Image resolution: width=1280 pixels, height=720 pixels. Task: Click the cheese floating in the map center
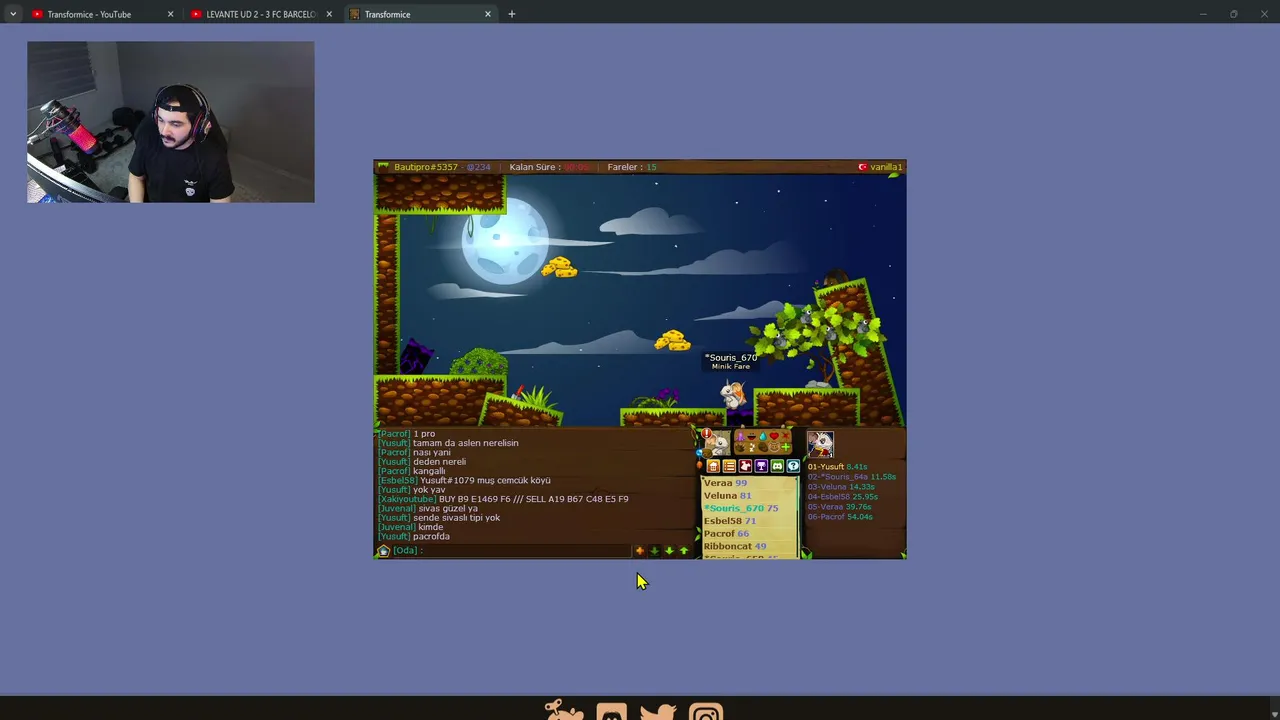coord(673,341)
